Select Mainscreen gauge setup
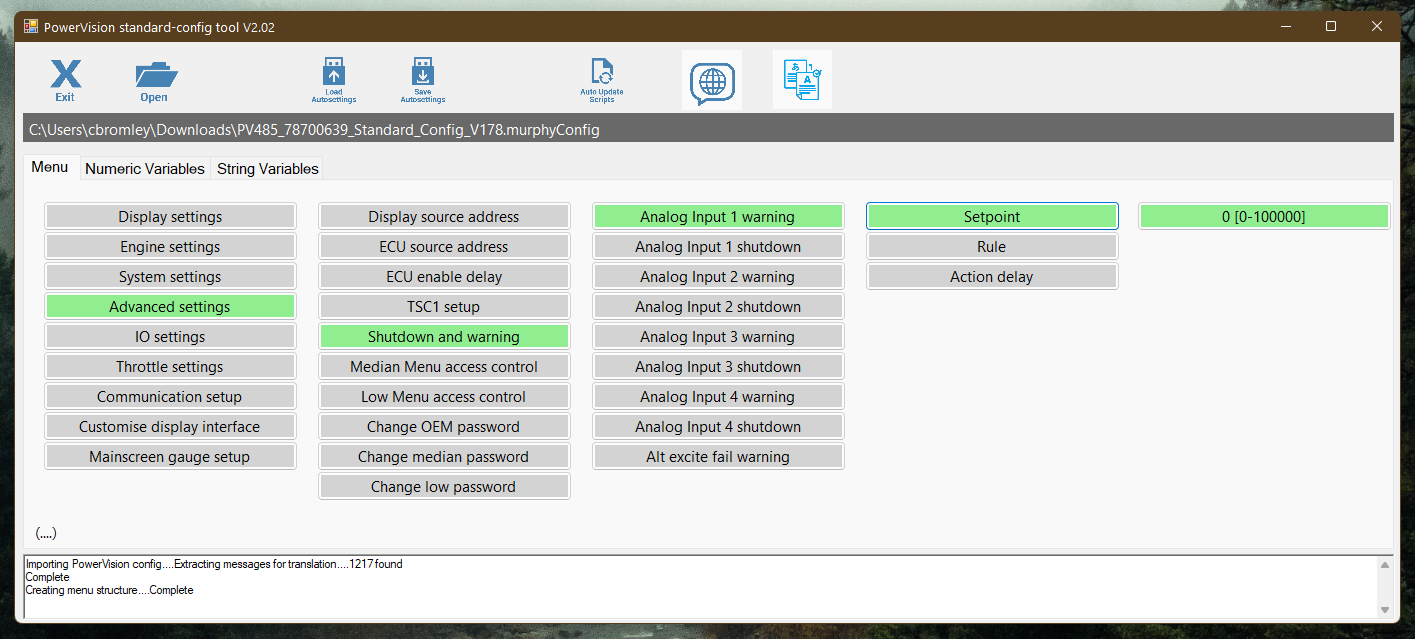 click(169, 456)
